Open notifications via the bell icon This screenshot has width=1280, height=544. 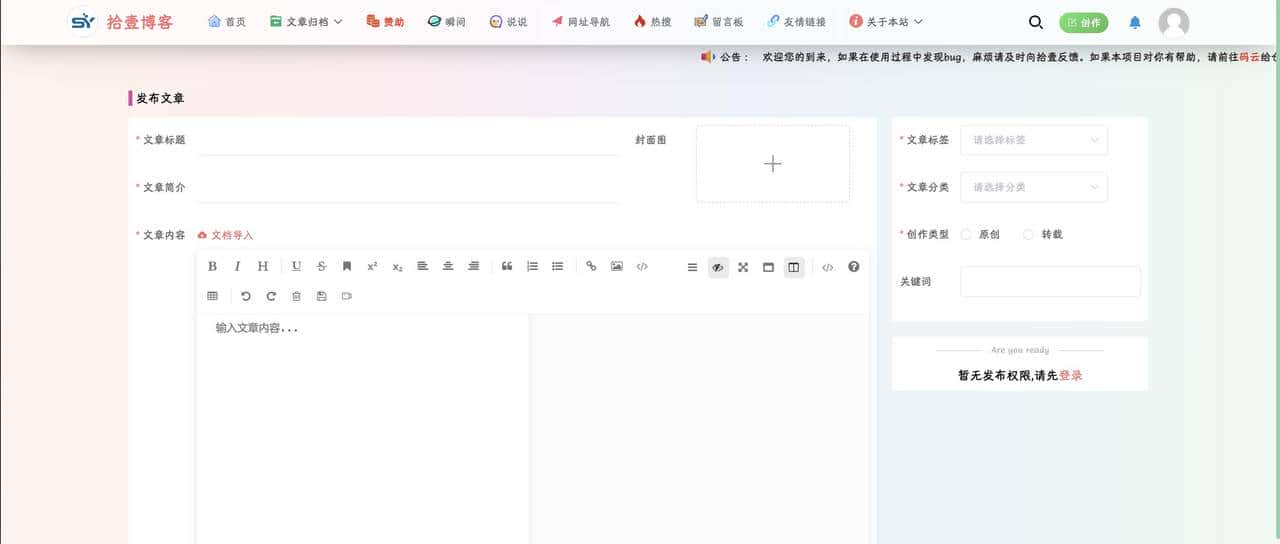pyautogui.click(x=1135, y=22)
